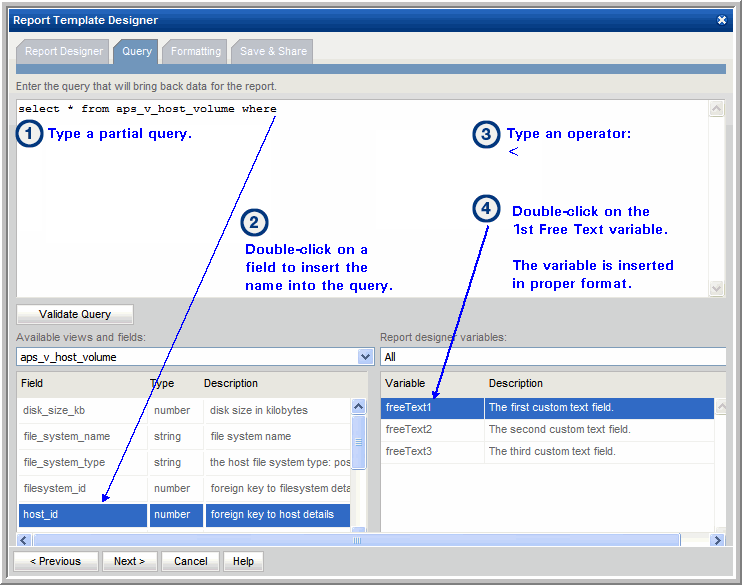Open Help for the designer
This screenshot has height=585, width=742.
(x=243, y=561)
